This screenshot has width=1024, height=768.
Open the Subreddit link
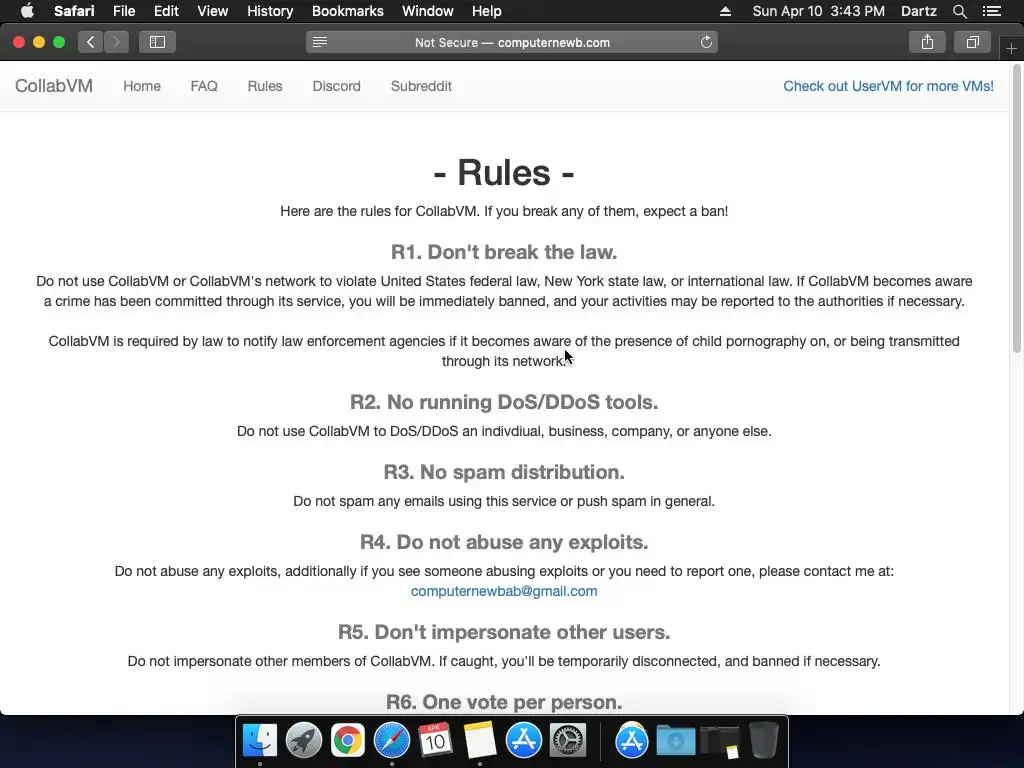[421, 86]
